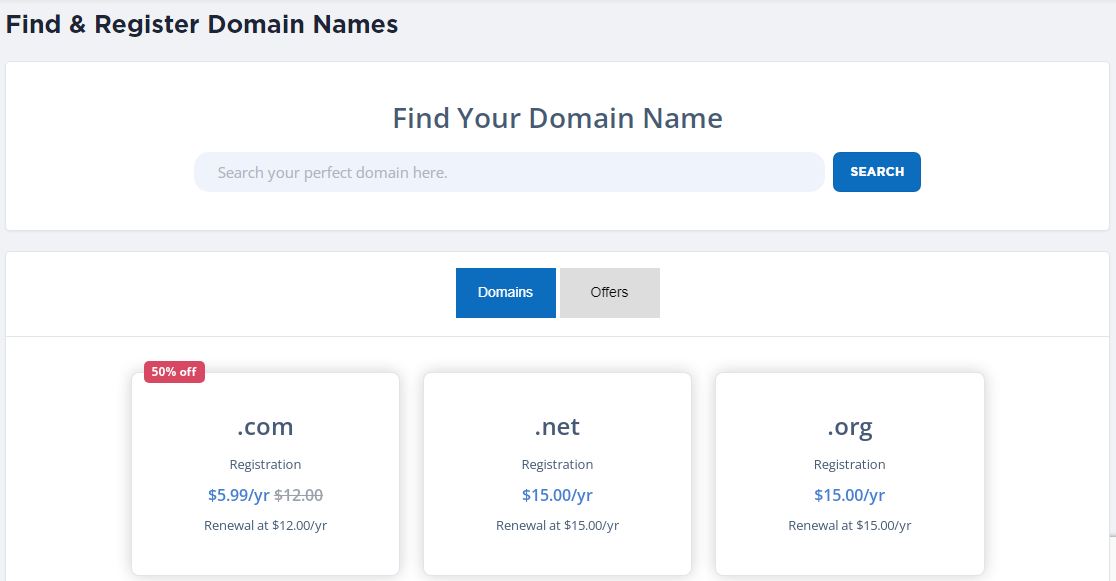Click the .org $15.00/yr registration price

coord(849,495)
